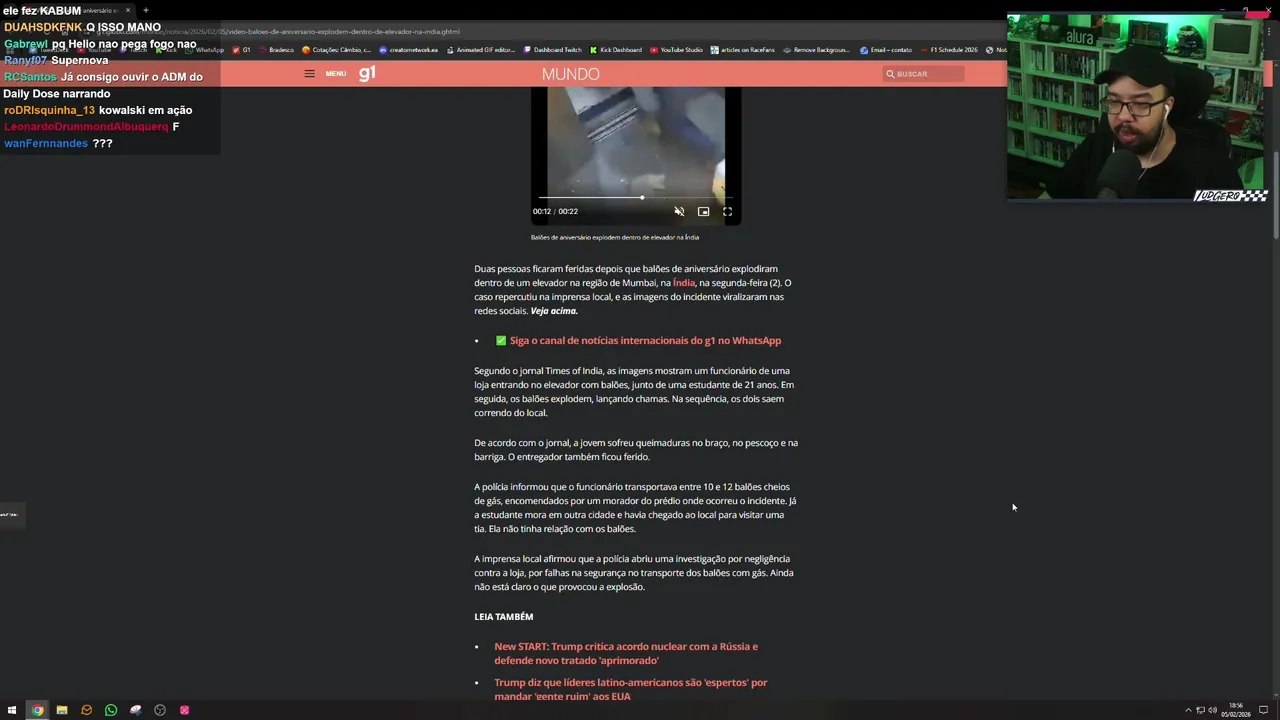Toggle picture-in-picture on the video player
The image size is (1280, 720).
pyautogui.click(x=703, y=211)
